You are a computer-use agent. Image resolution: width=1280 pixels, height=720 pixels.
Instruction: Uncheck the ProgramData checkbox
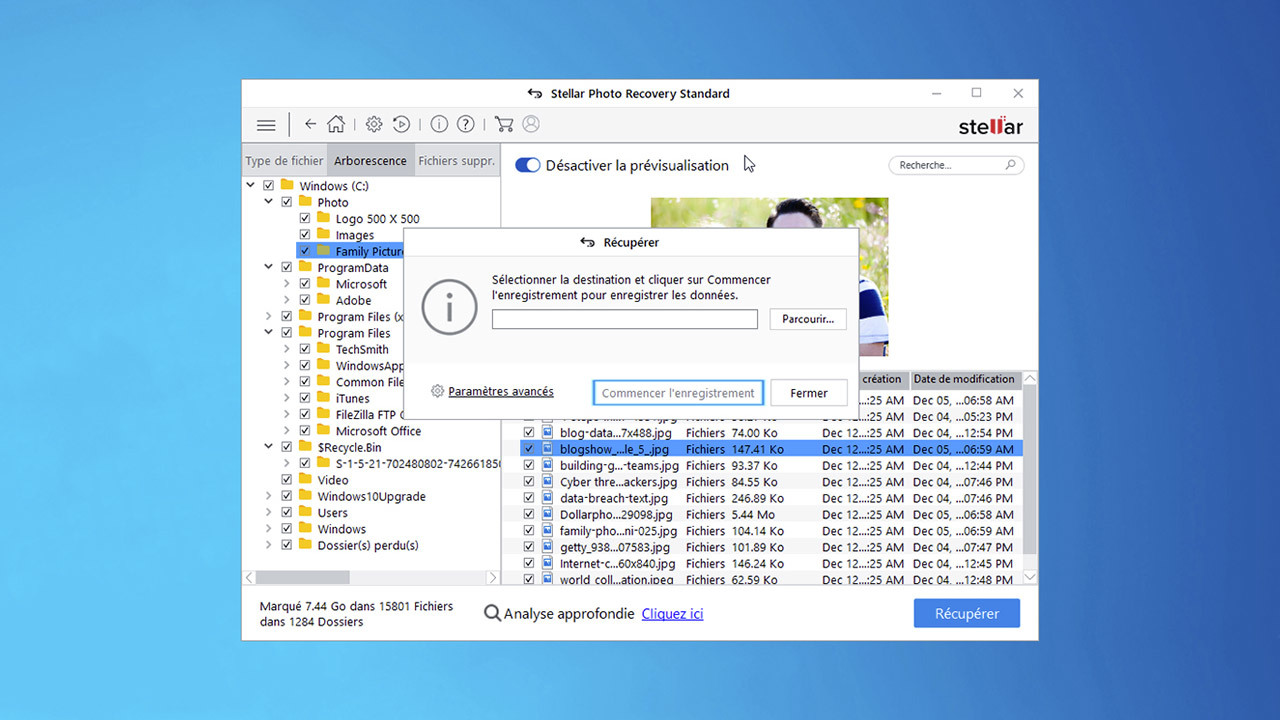(286, 267)
